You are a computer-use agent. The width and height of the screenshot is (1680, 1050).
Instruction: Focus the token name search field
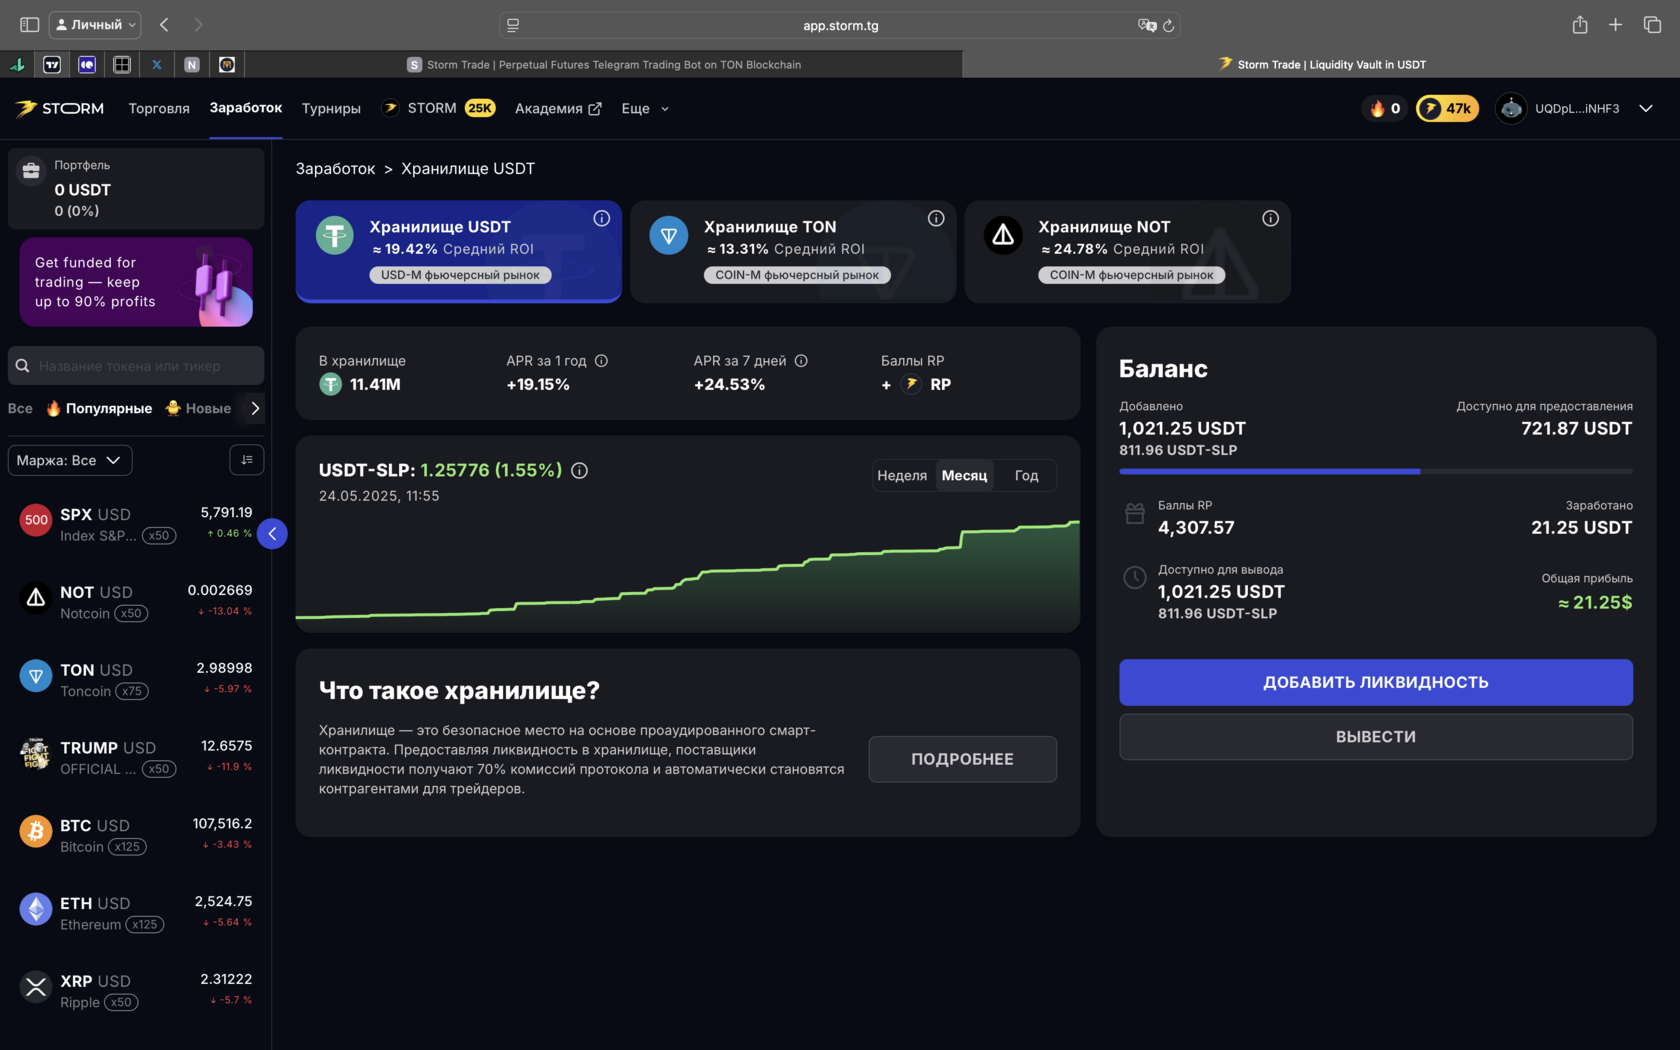(x=136, y=366)
